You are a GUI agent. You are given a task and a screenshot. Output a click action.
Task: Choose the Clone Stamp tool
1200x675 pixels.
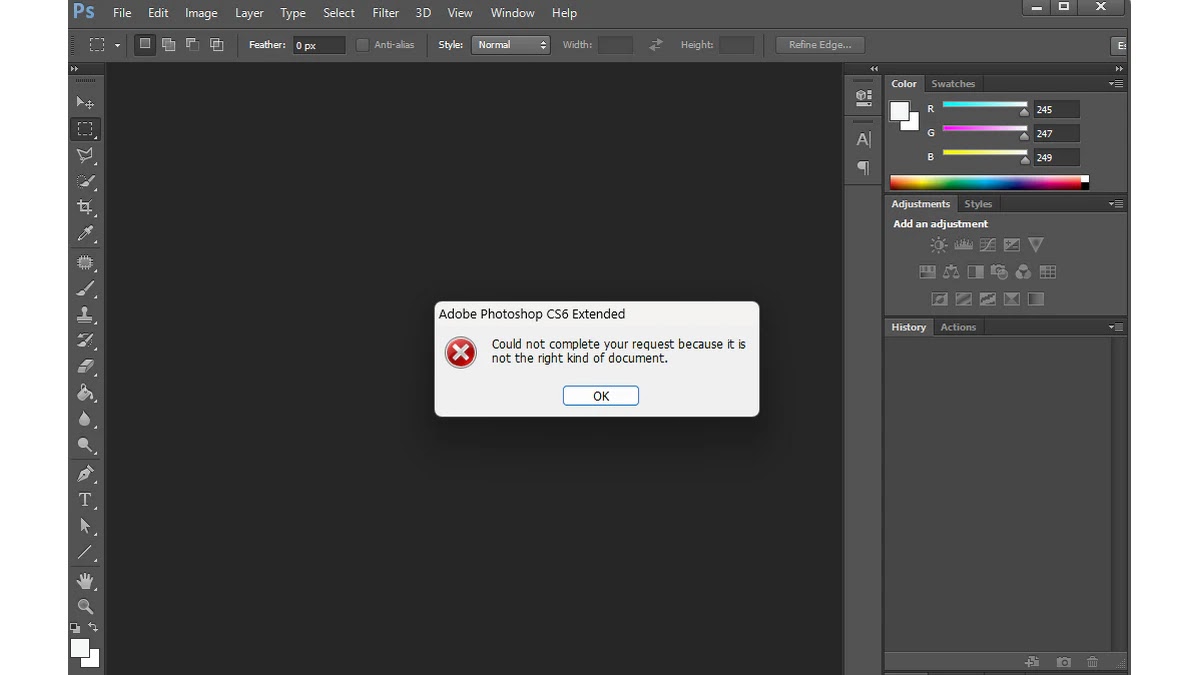[x=85, y=315]
